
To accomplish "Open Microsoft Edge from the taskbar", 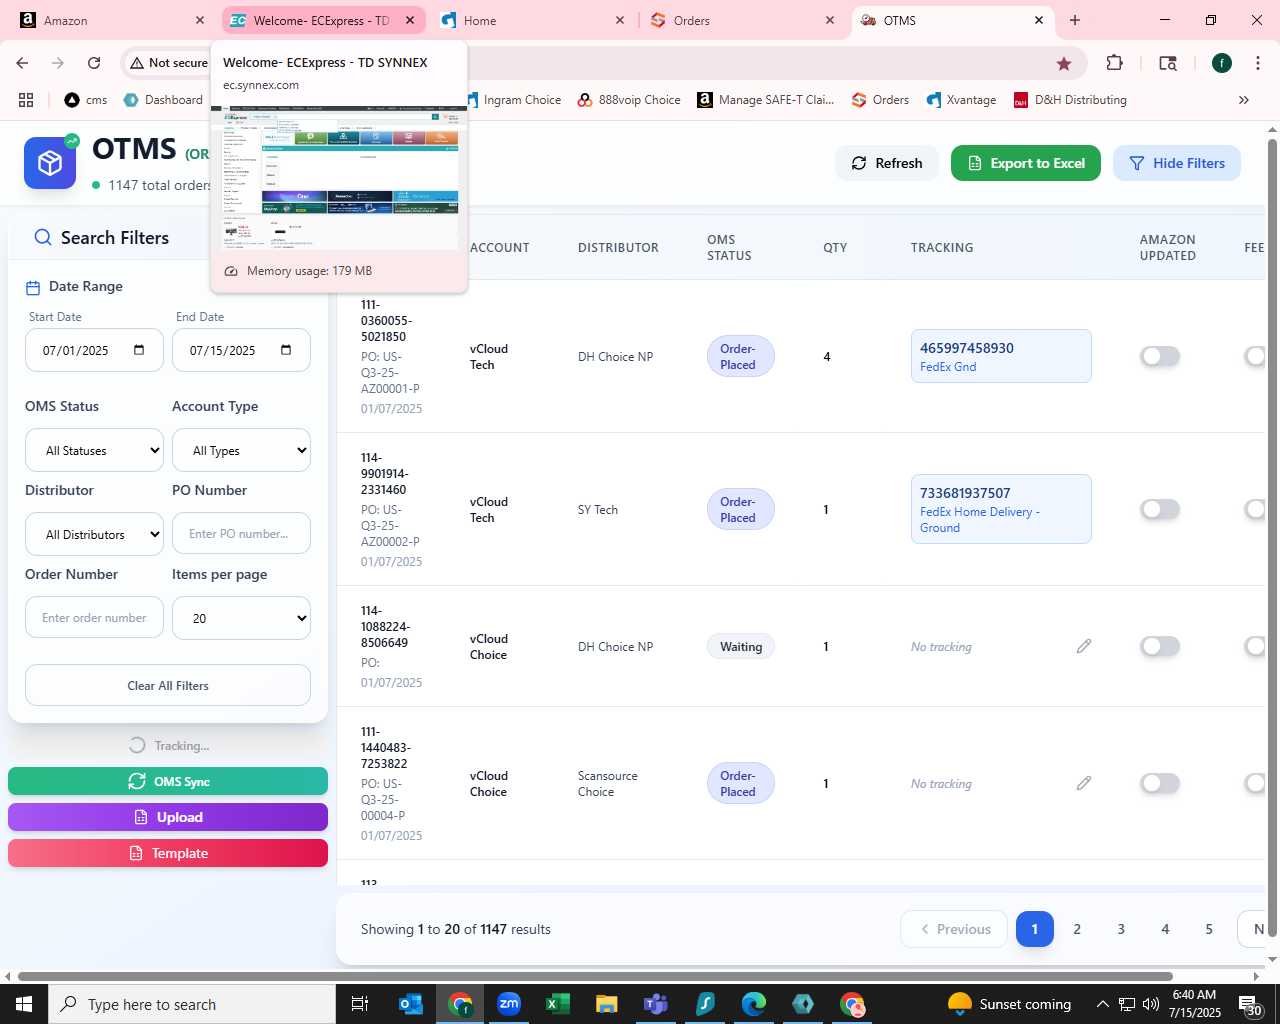I will (x=753, y=1004).
